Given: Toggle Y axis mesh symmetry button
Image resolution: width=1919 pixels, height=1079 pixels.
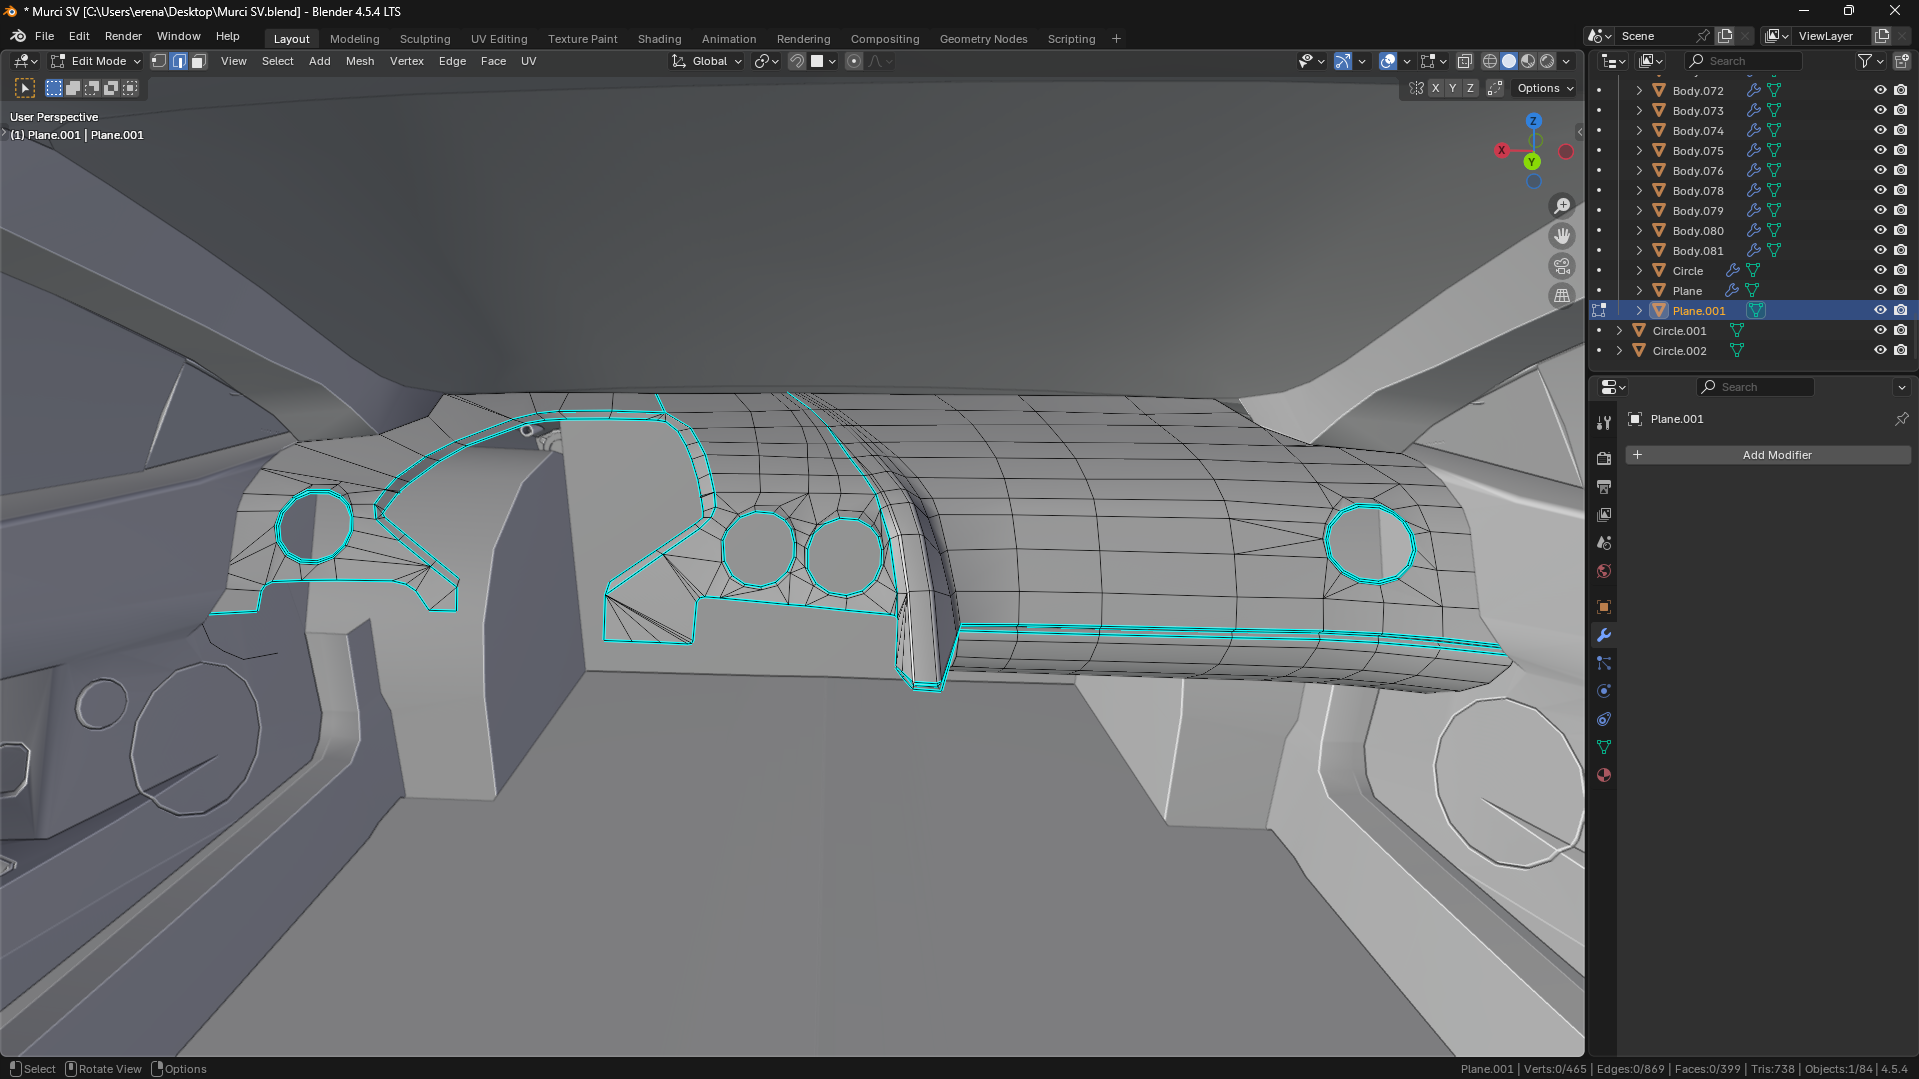Looking at the screenshot, I should point(1453,88).
